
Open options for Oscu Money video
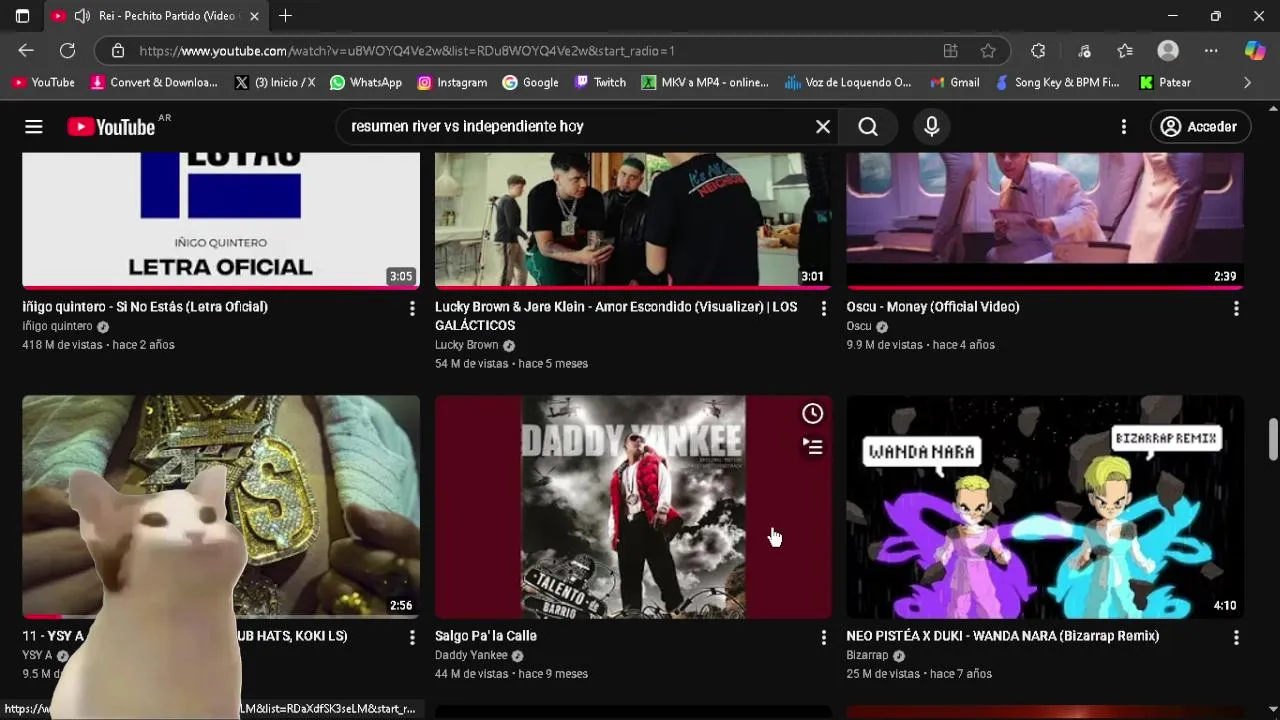[x=1236, y=309]
